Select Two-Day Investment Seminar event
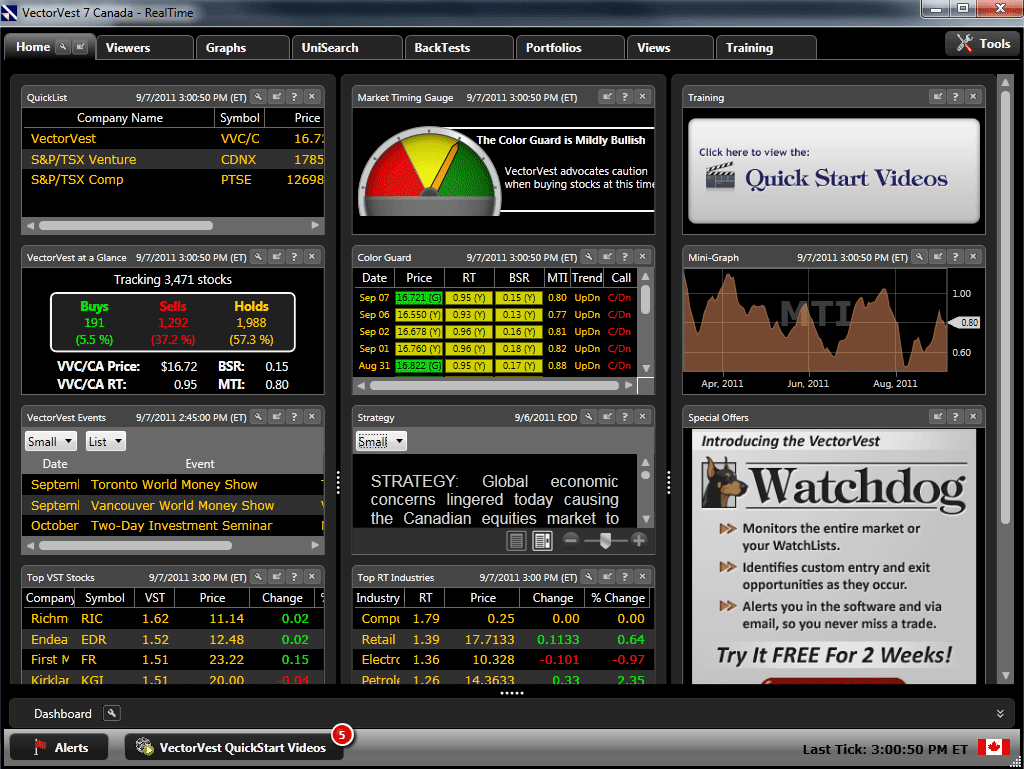This screenshot has height=769, width=1024. [173, 526]
